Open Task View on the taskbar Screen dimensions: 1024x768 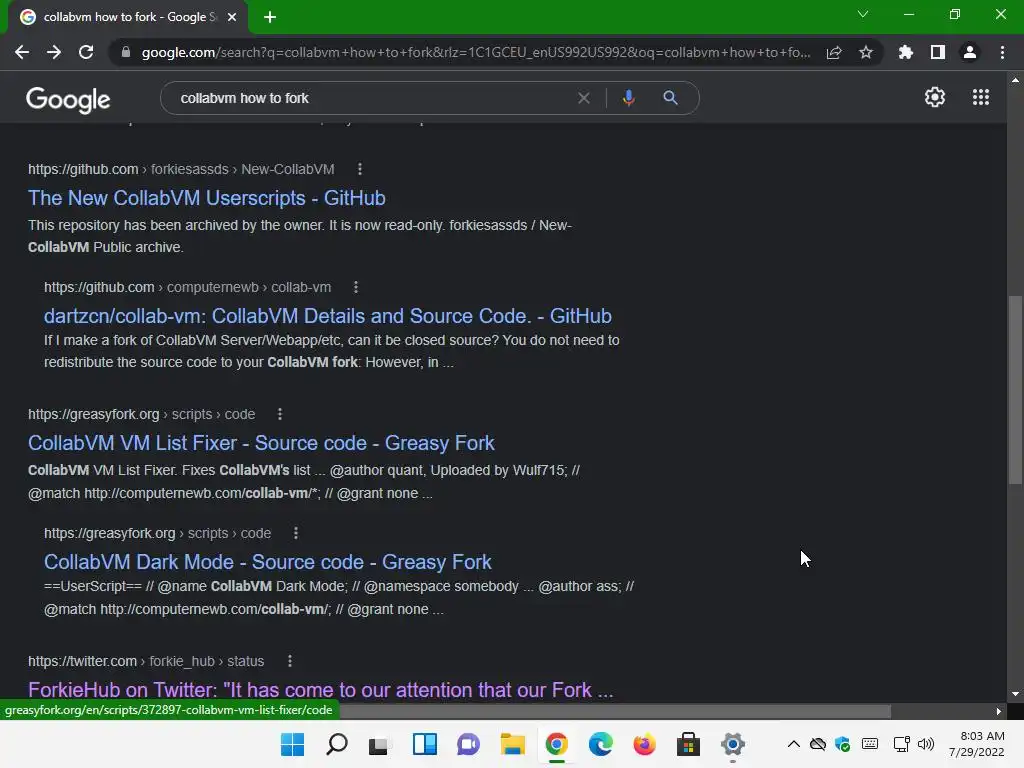[x=379, y=744]
